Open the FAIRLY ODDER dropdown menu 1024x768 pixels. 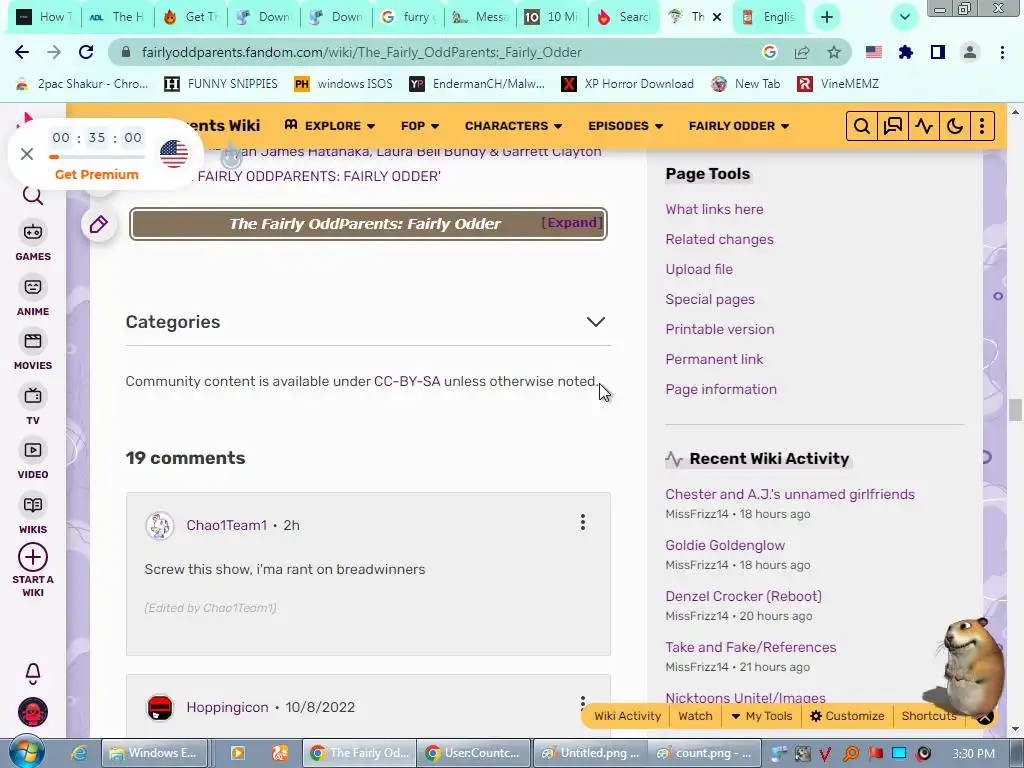click(x=739, y=126)
